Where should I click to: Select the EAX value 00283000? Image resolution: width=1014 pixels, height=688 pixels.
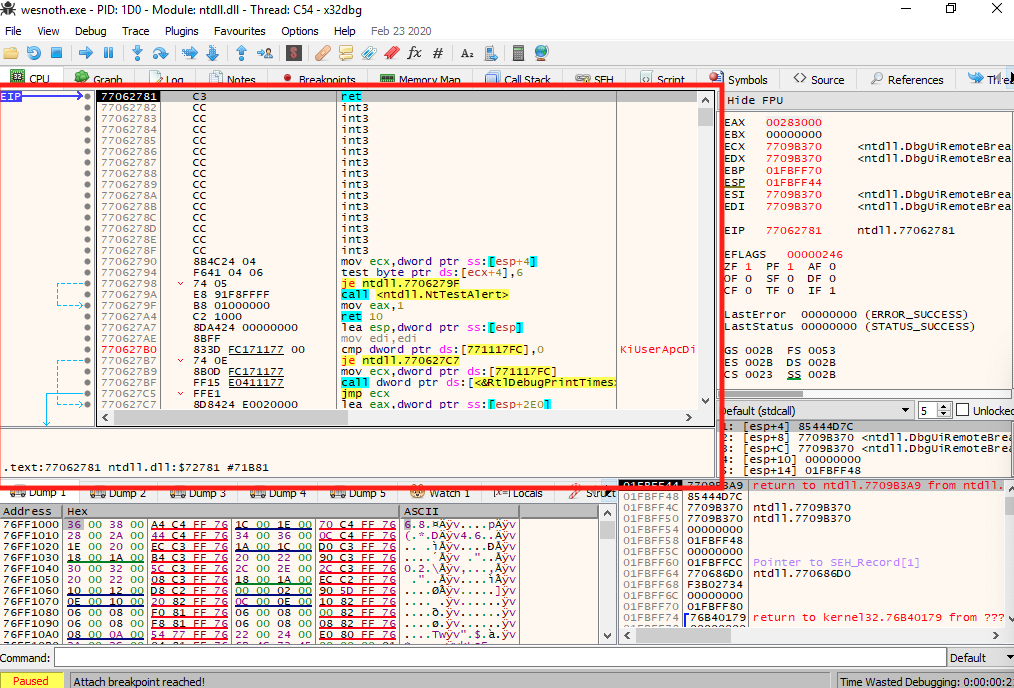[x=793, y=122]
